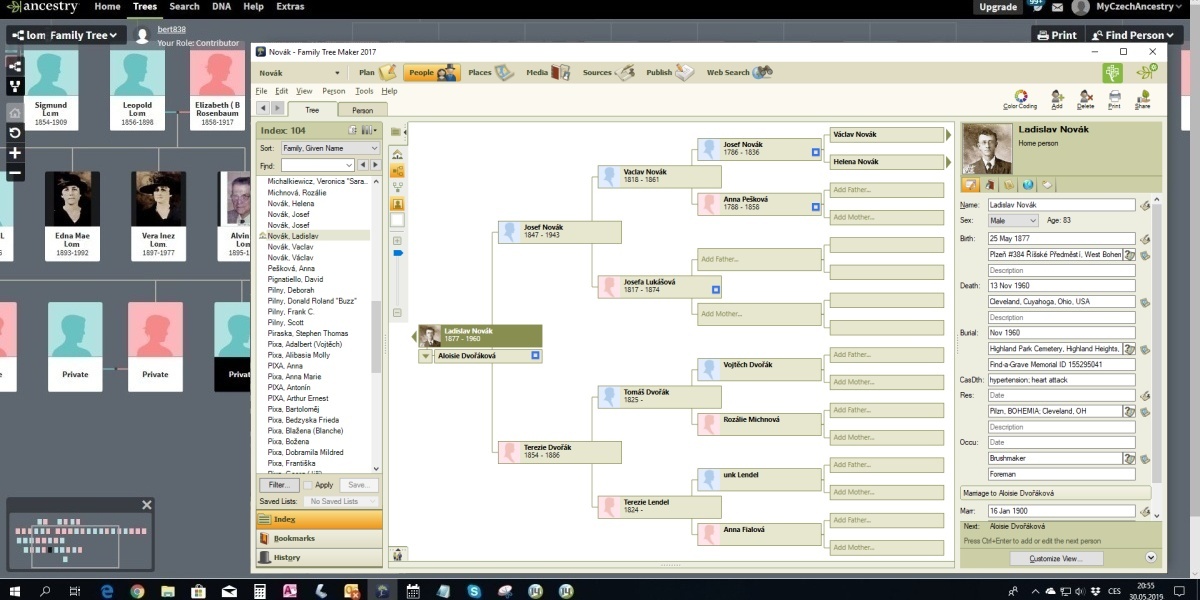Click the Add person icon

(x=1057, y=99)
